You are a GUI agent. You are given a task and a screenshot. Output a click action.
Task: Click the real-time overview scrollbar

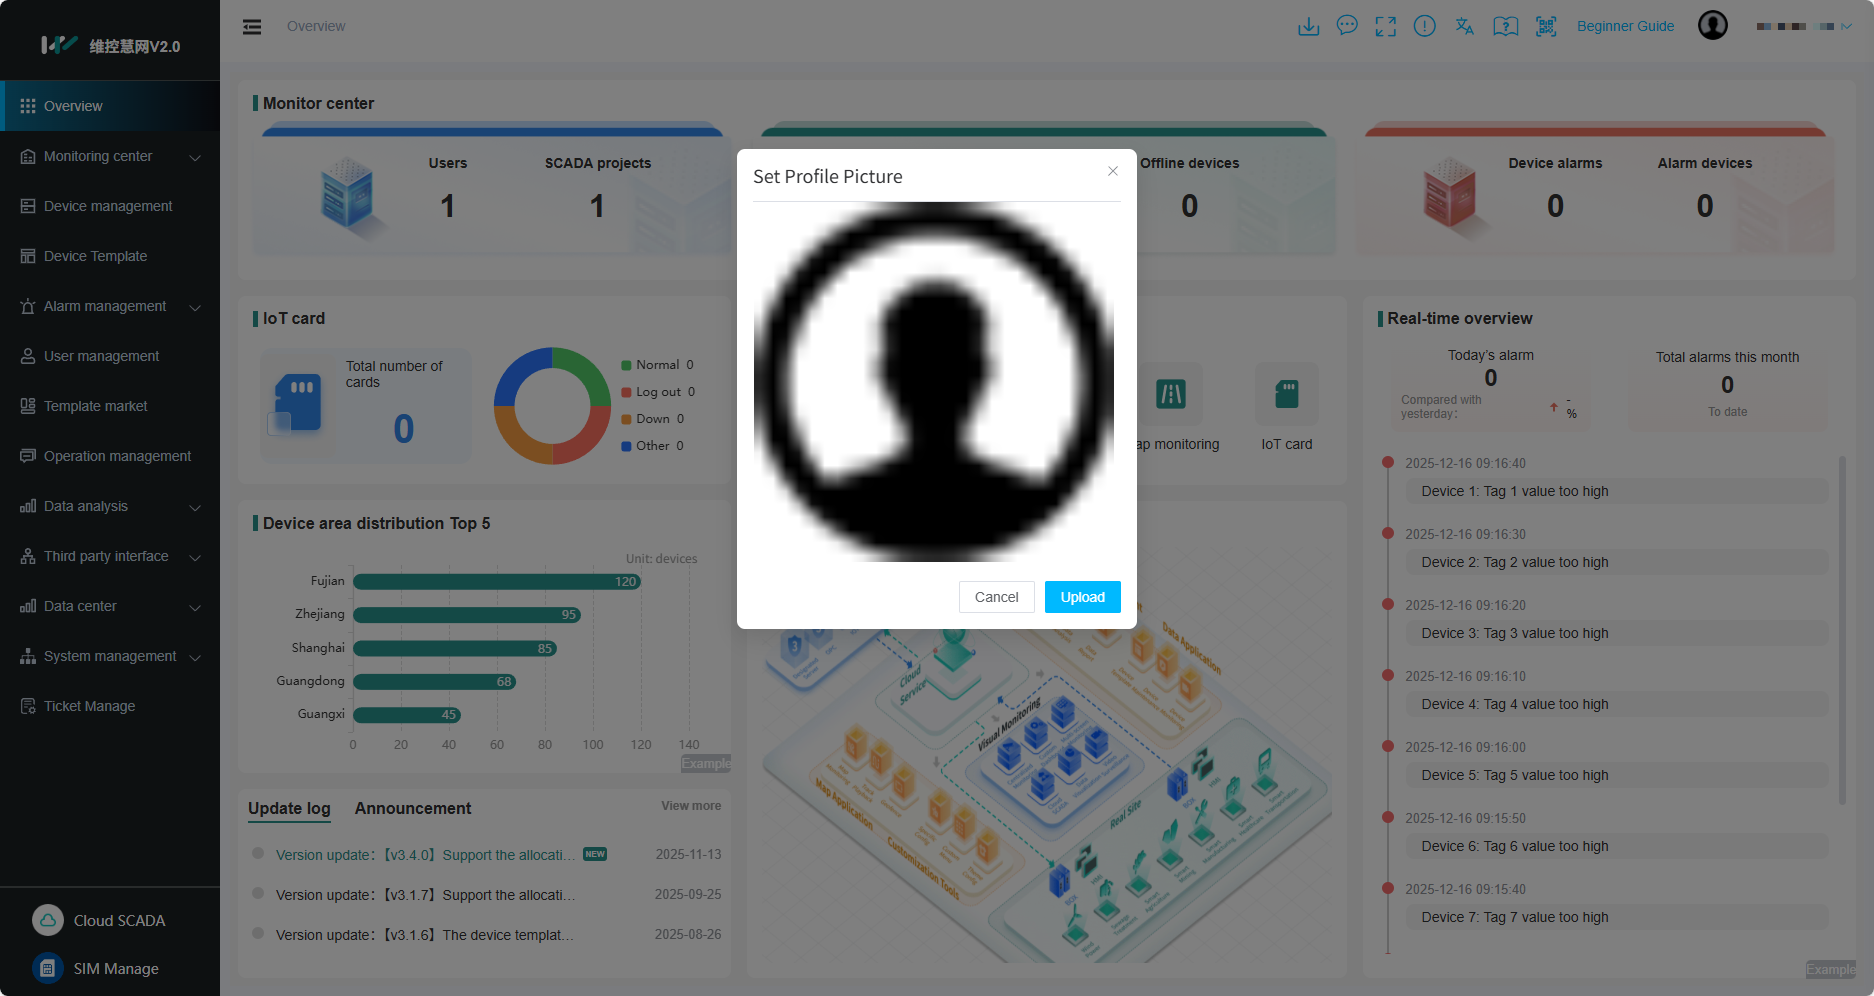pos(1842,630)
